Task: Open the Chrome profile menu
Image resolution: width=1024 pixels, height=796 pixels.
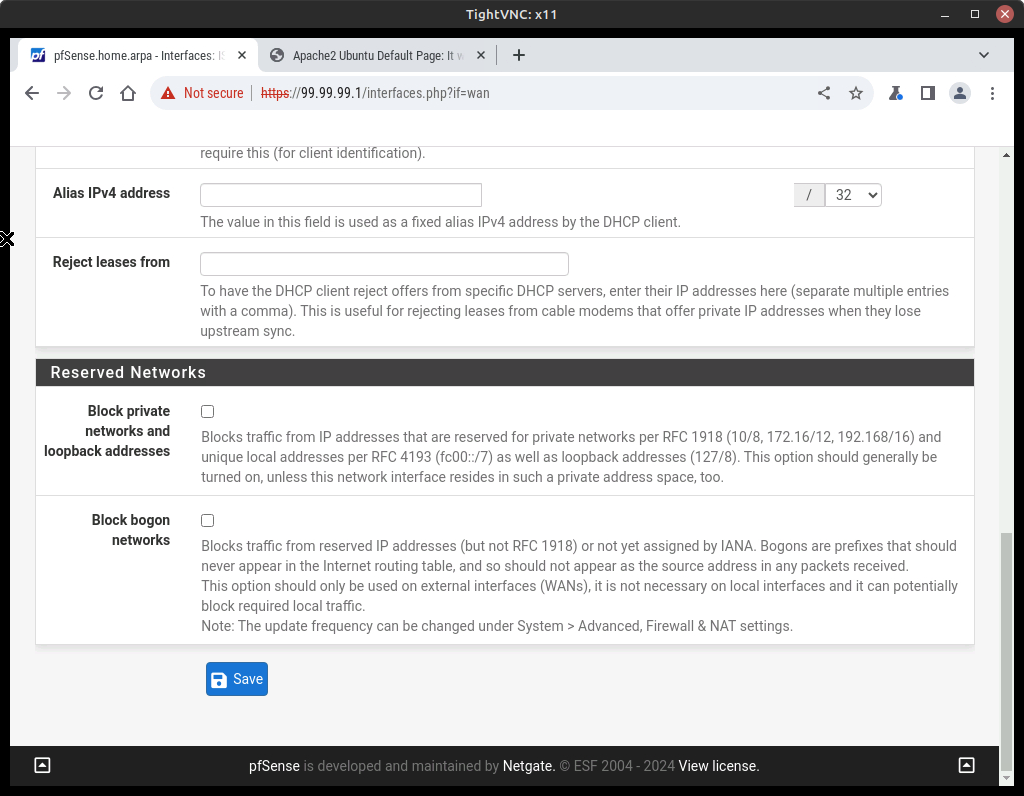Action: click(959, 93)
